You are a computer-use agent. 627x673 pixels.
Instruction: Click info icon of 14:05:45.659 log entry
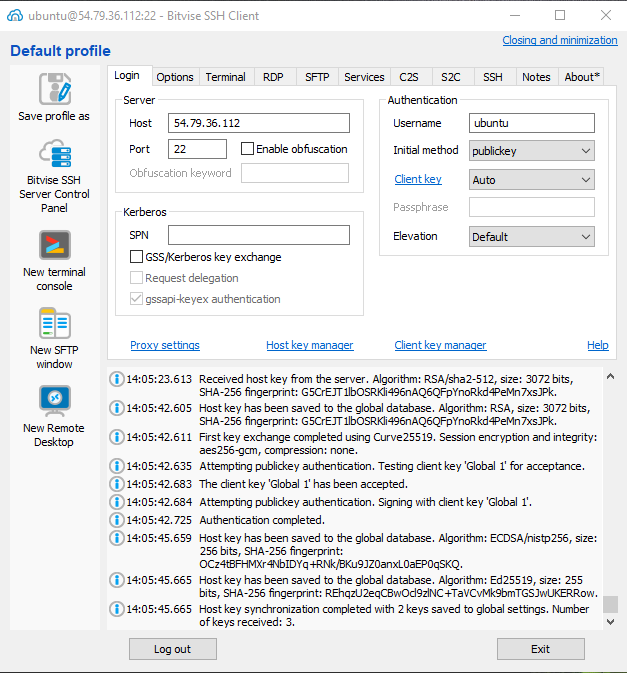[116, 538]
